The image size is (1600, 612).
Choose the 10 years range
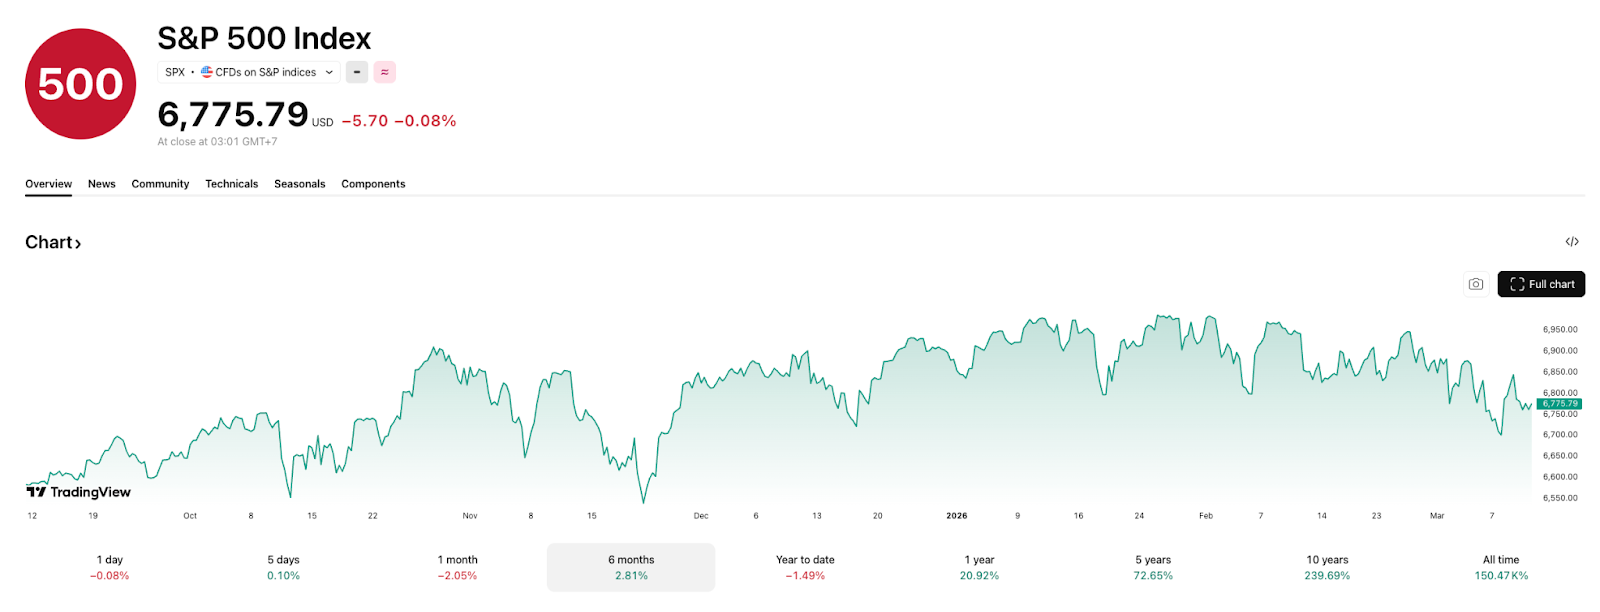1327,567
